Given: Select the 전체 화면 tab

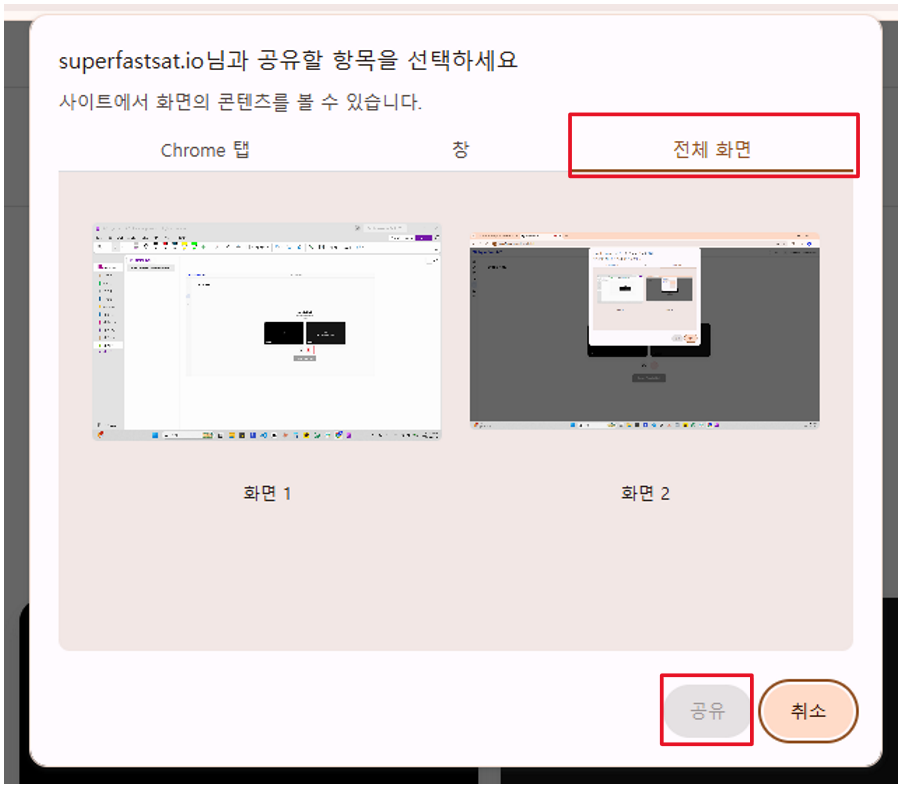Looking at the screenshot, I should coord(712,150).
